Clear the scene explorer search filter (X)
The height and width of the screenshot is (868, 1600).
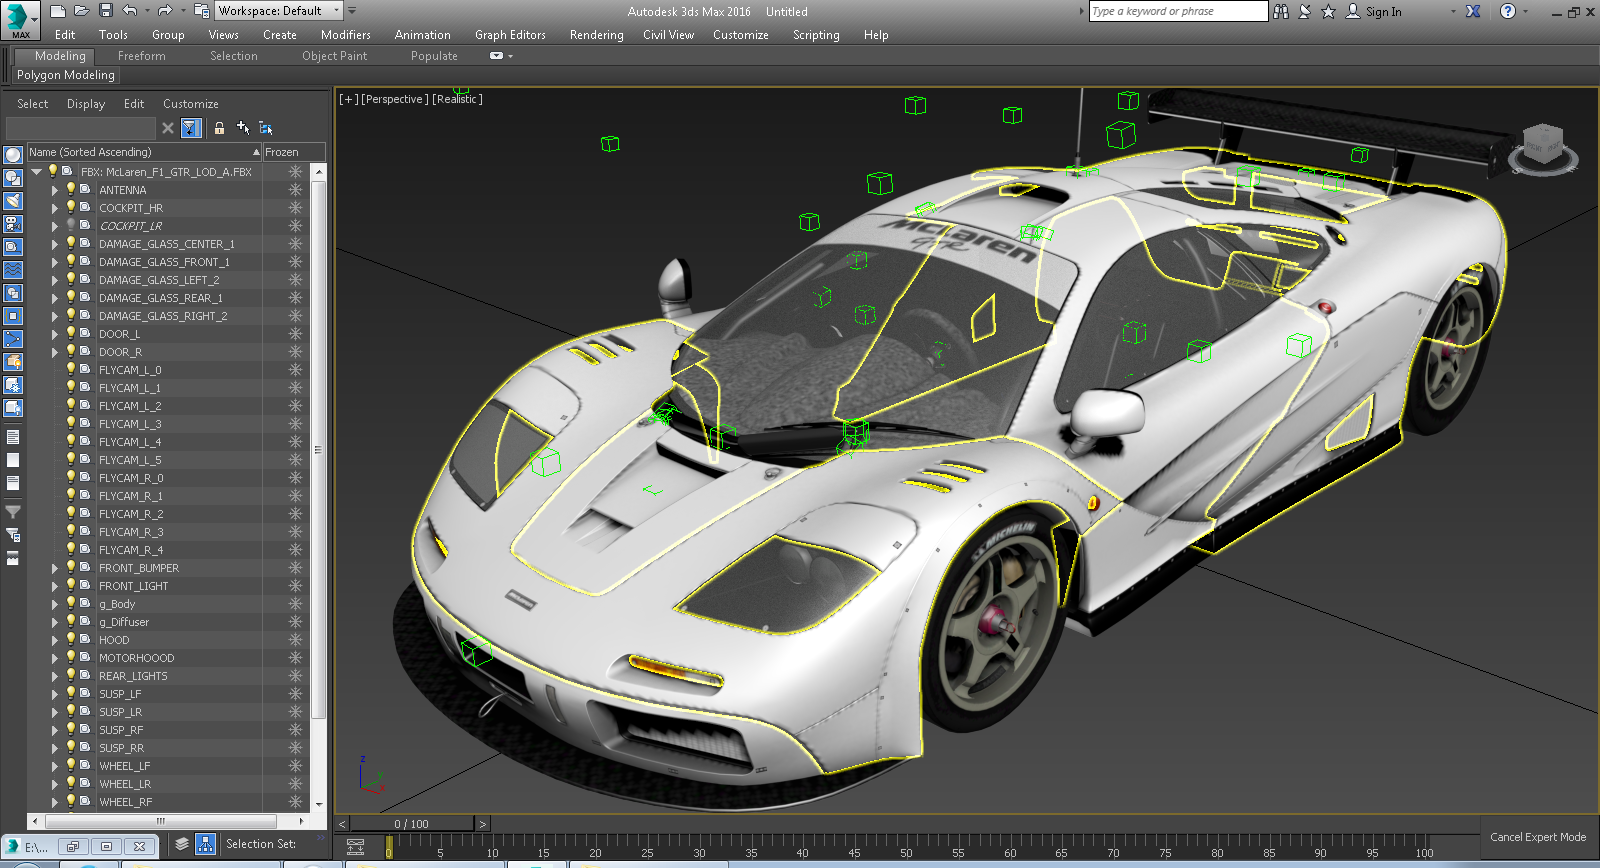tap(168, 128)
